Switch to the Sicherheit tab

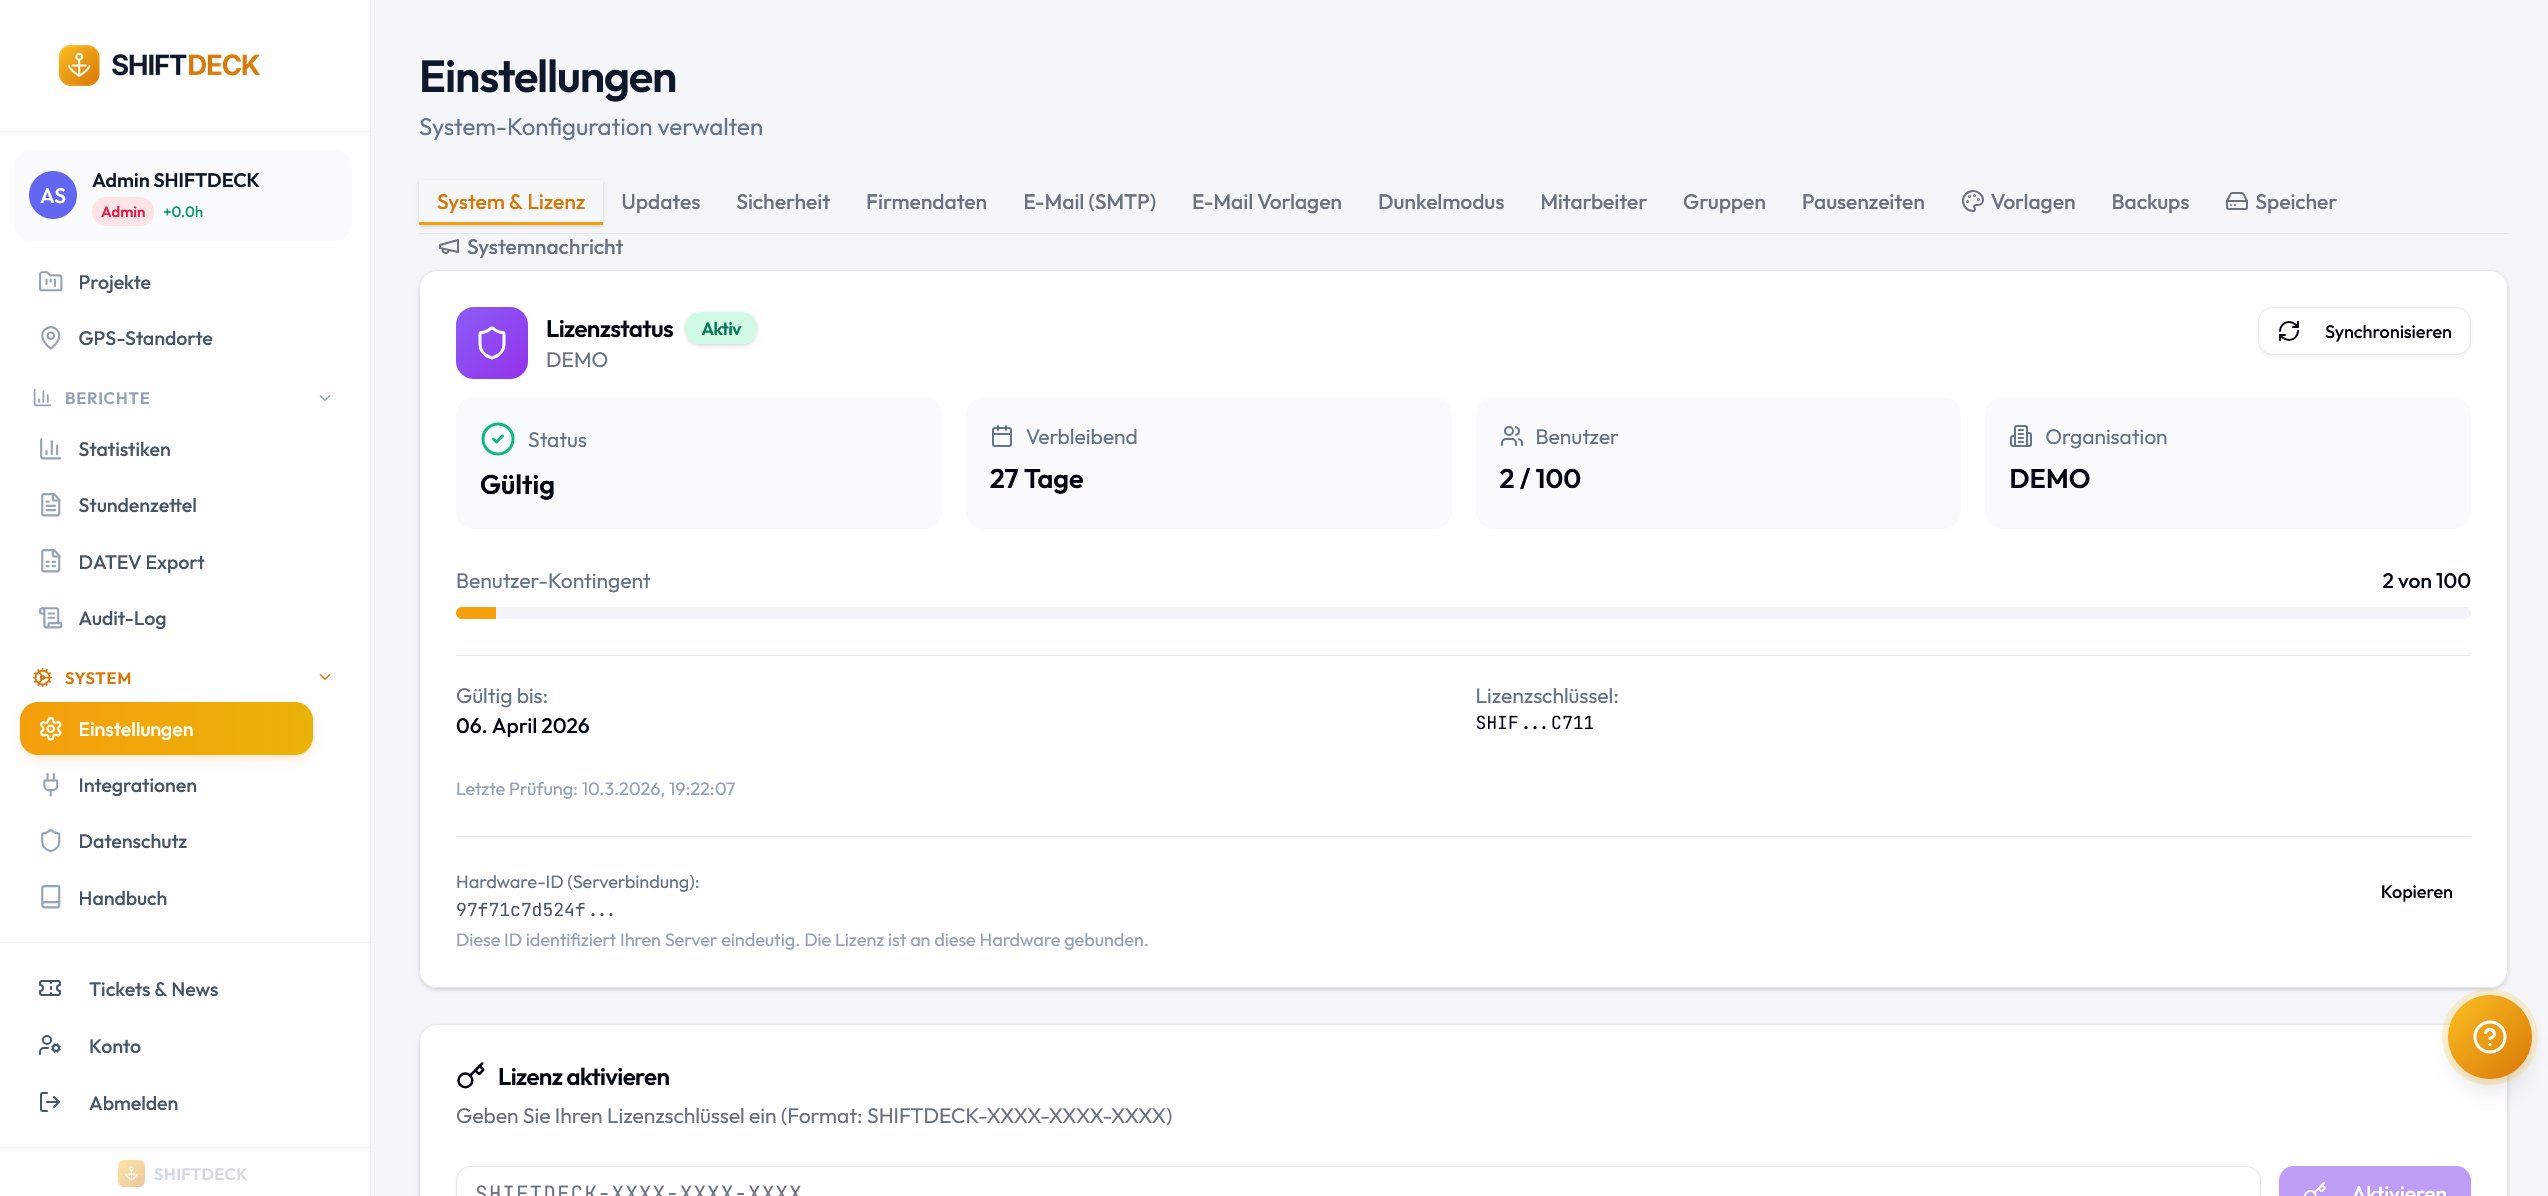(782, 202)
